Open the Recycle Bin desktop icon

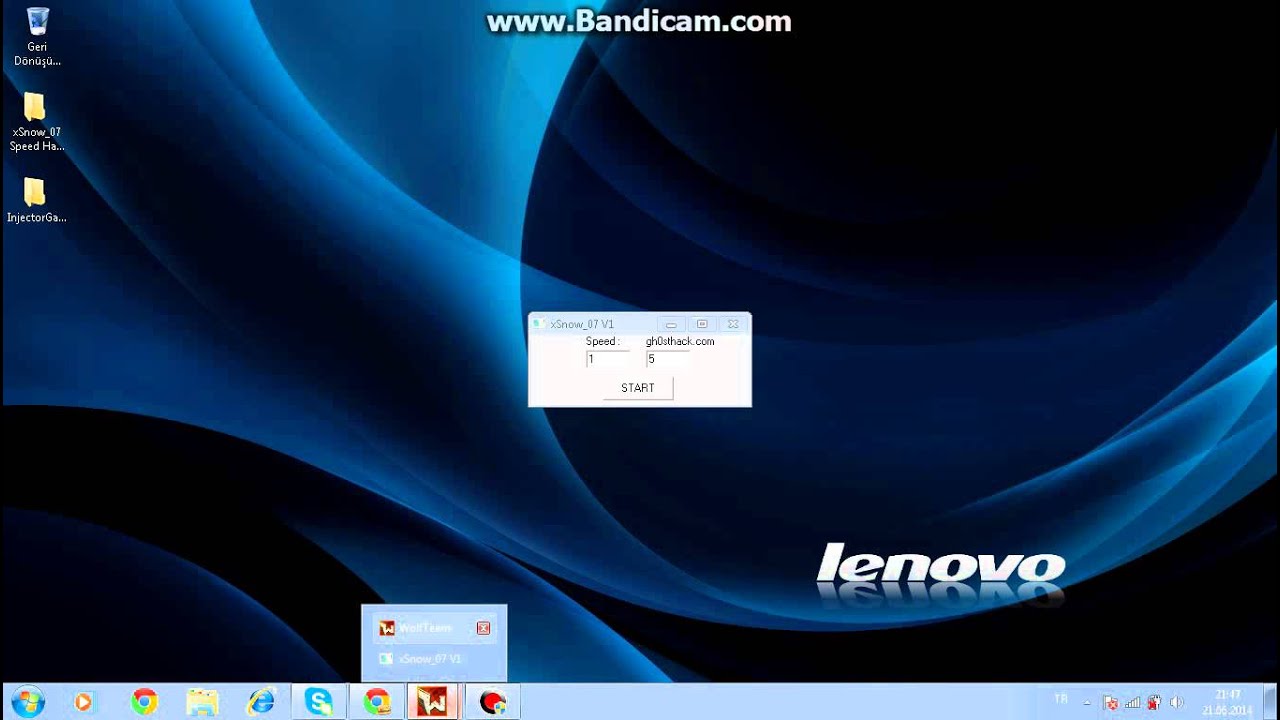[37, 36]
